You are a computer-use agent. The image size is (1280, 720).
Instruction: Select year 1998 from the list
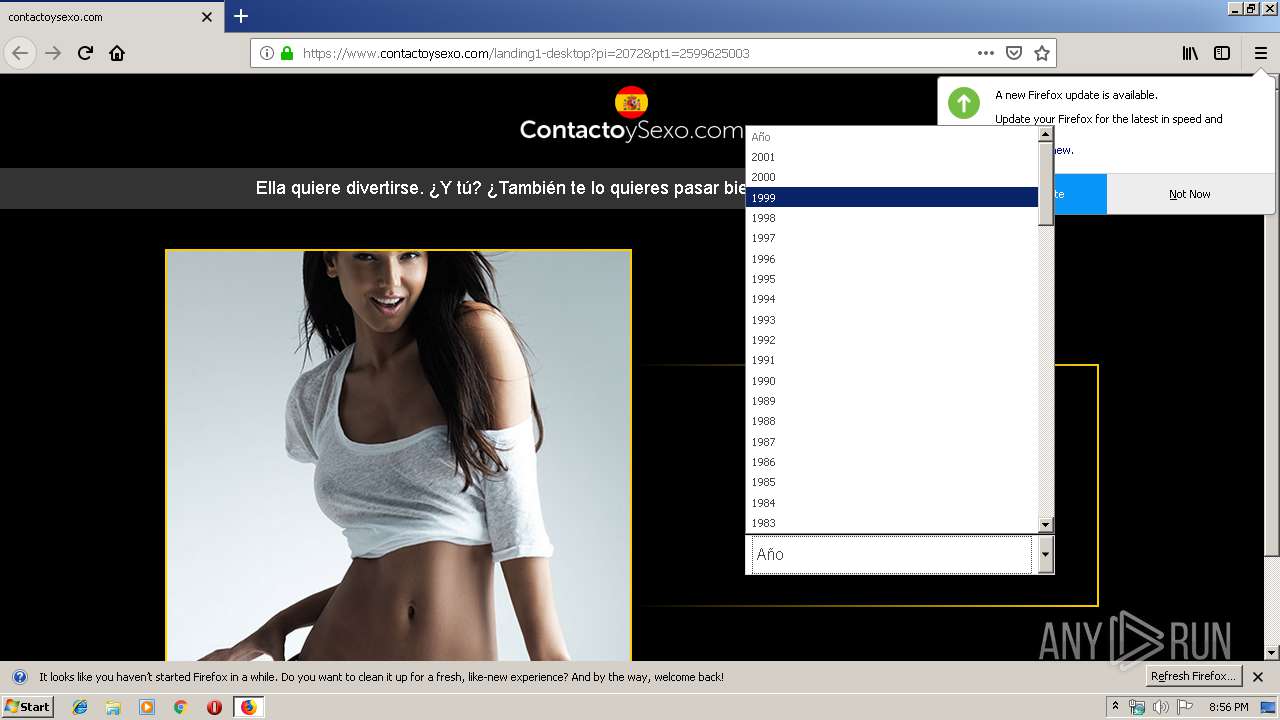click(x=892, y=218)
